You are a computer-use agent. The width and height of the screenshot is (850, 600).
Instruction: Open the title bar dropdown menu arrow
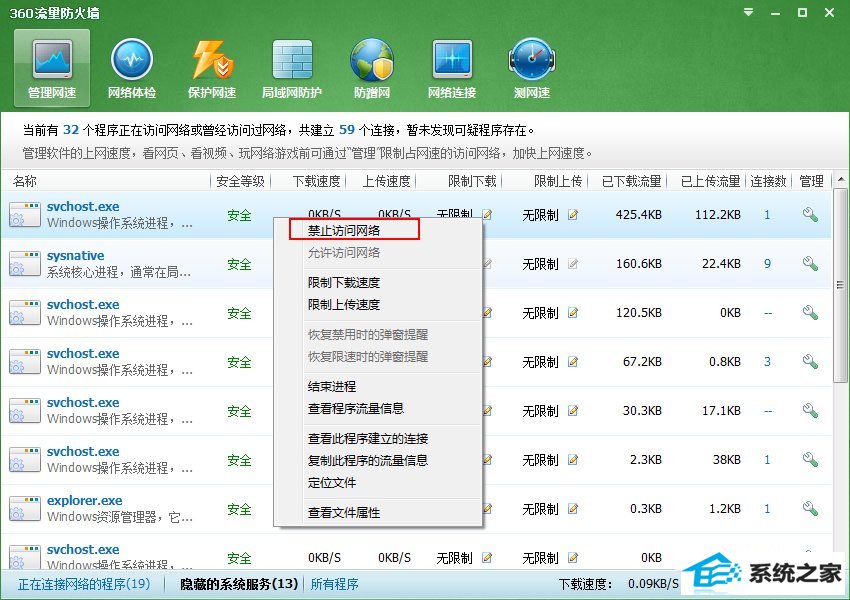coord(749,12)
